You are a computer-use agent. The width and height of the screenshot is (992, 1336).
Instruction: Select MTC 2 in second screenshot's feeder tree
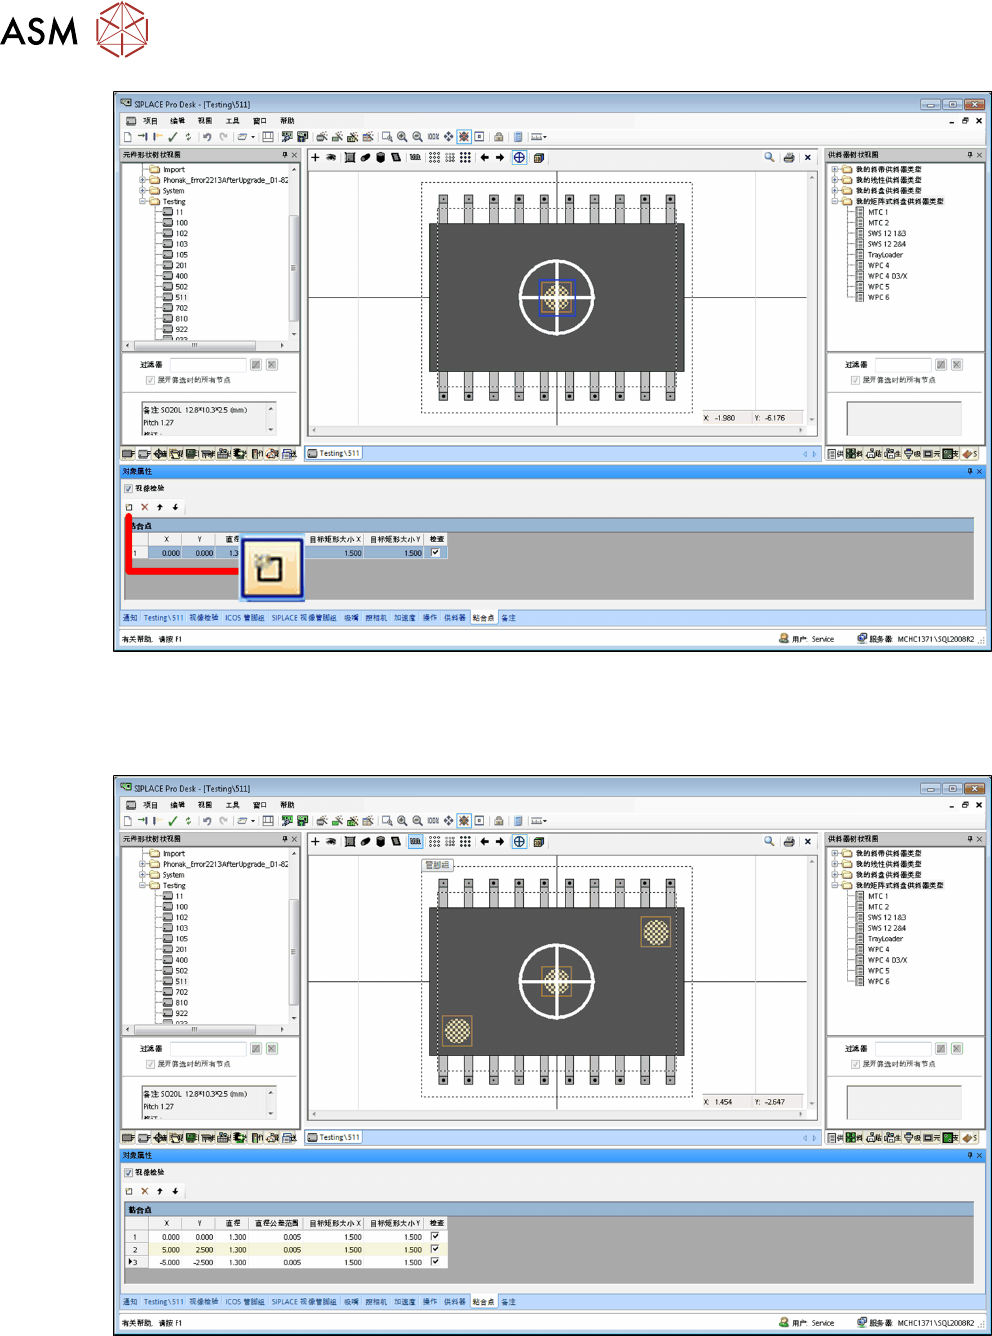pyautogui.click(x=878, y=907)
